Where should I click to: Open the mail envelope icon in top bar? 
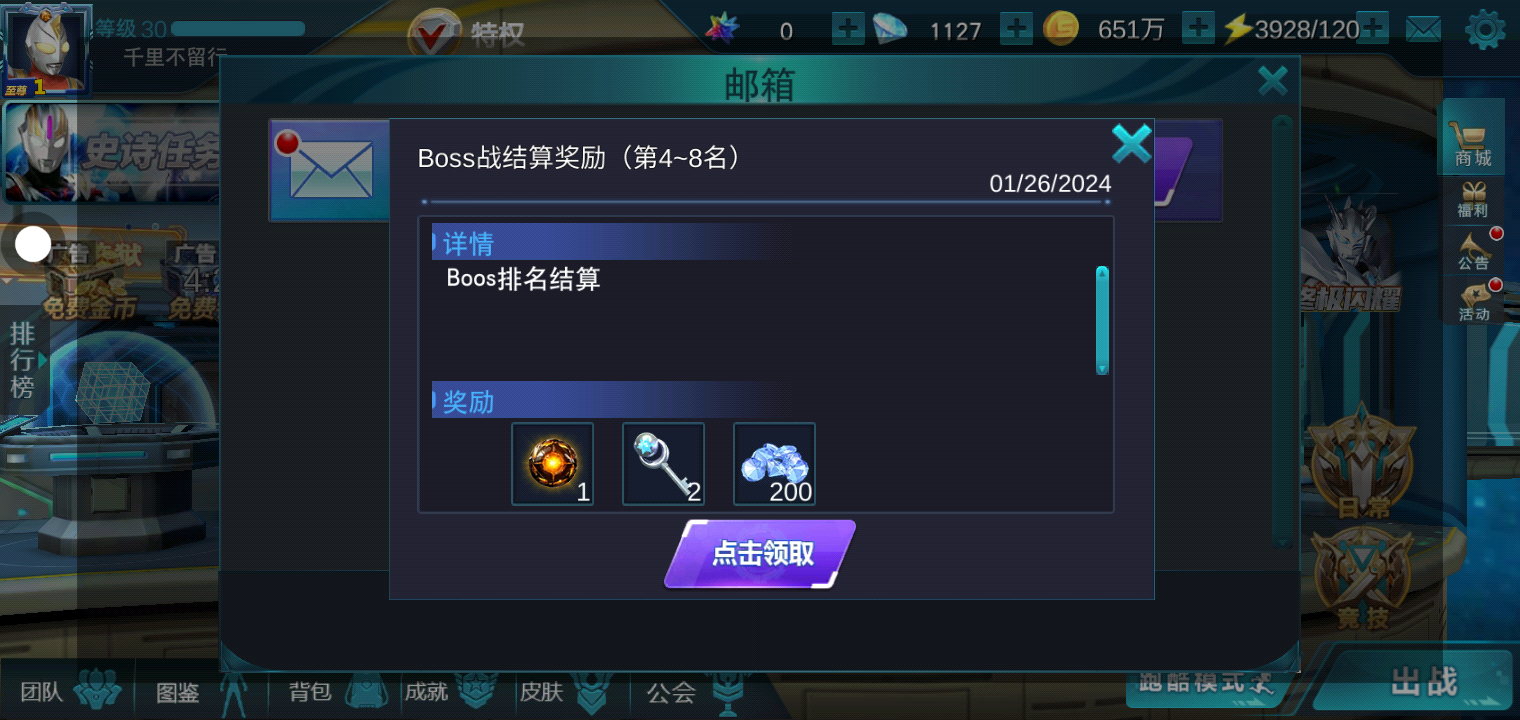click(x=1423, y=30)
